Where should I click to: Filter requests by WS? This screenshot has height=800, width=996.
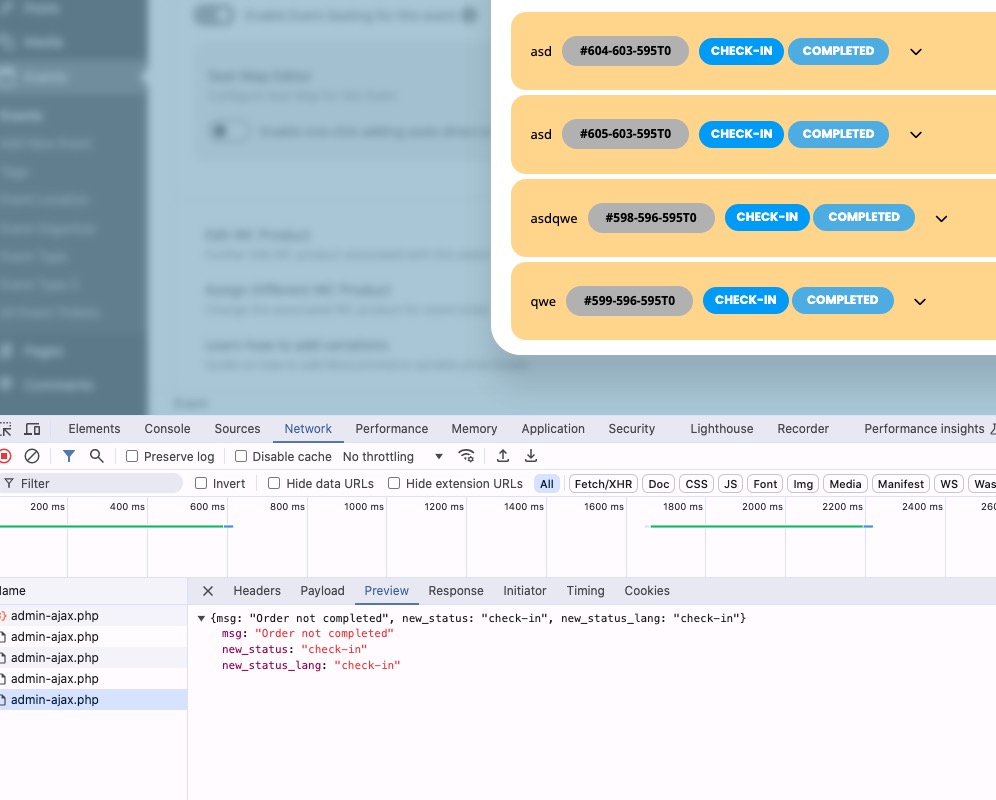coord(949,484)
